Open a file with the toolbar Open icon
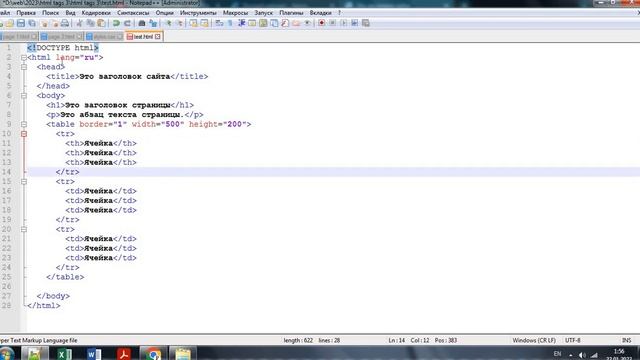 pyautogui.click(x=9, y=23)
